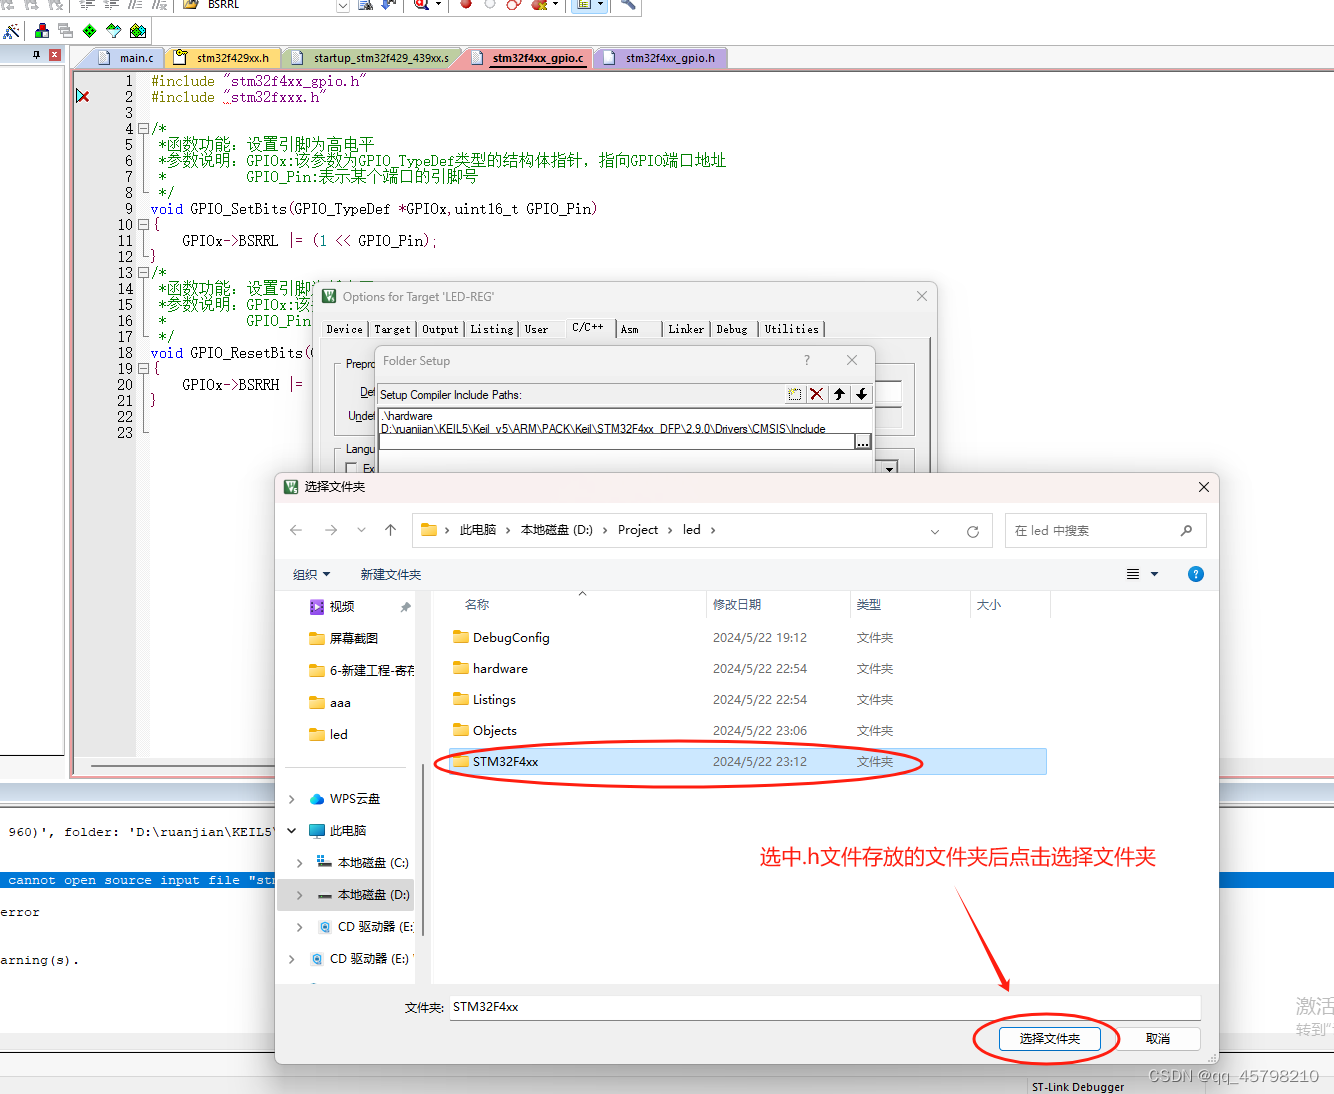
Task: Collapse the 此电脑 tree node chevron
Action: [x=291, y=831]
